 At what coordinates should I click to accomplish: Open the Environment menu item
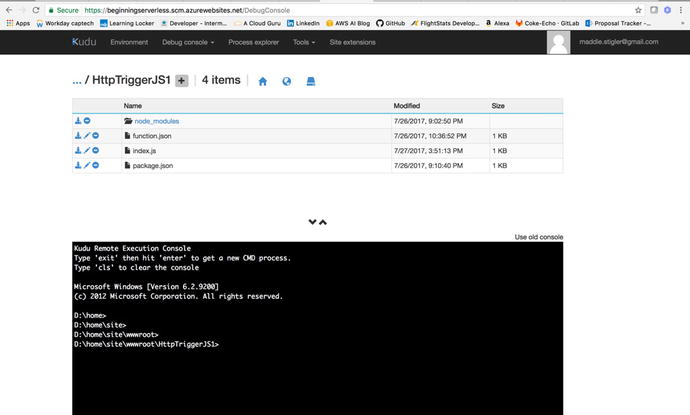click(x=129, y=43)
